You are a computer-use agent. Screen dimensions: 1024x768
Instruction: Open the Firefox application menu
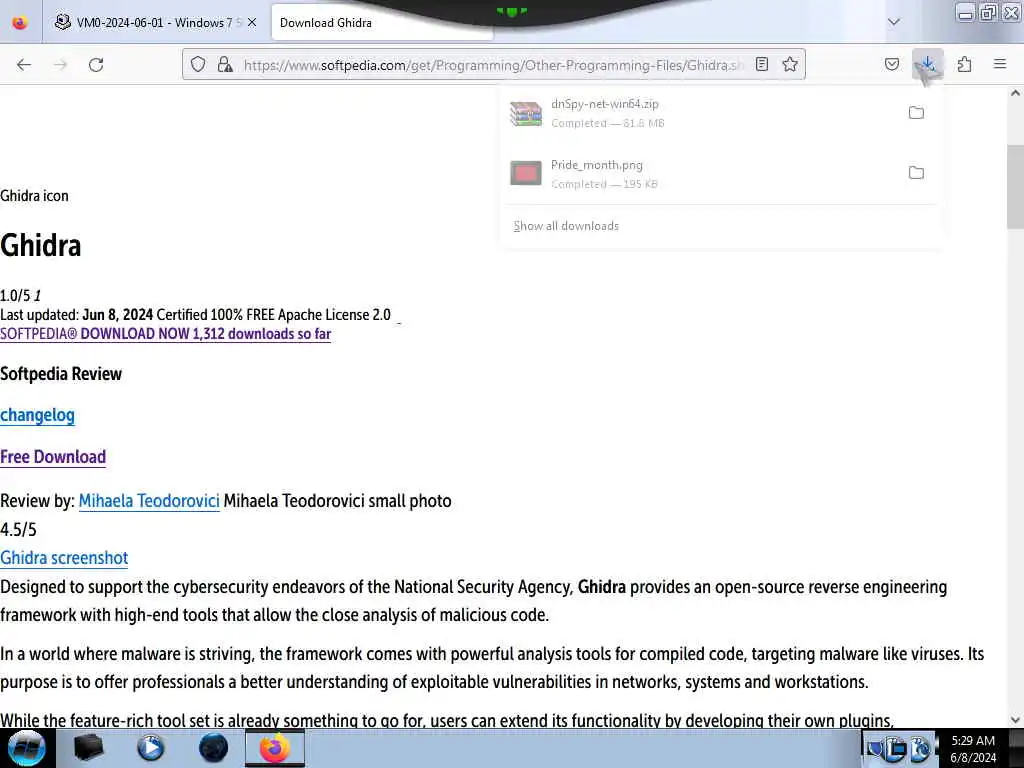(1000, 64)
